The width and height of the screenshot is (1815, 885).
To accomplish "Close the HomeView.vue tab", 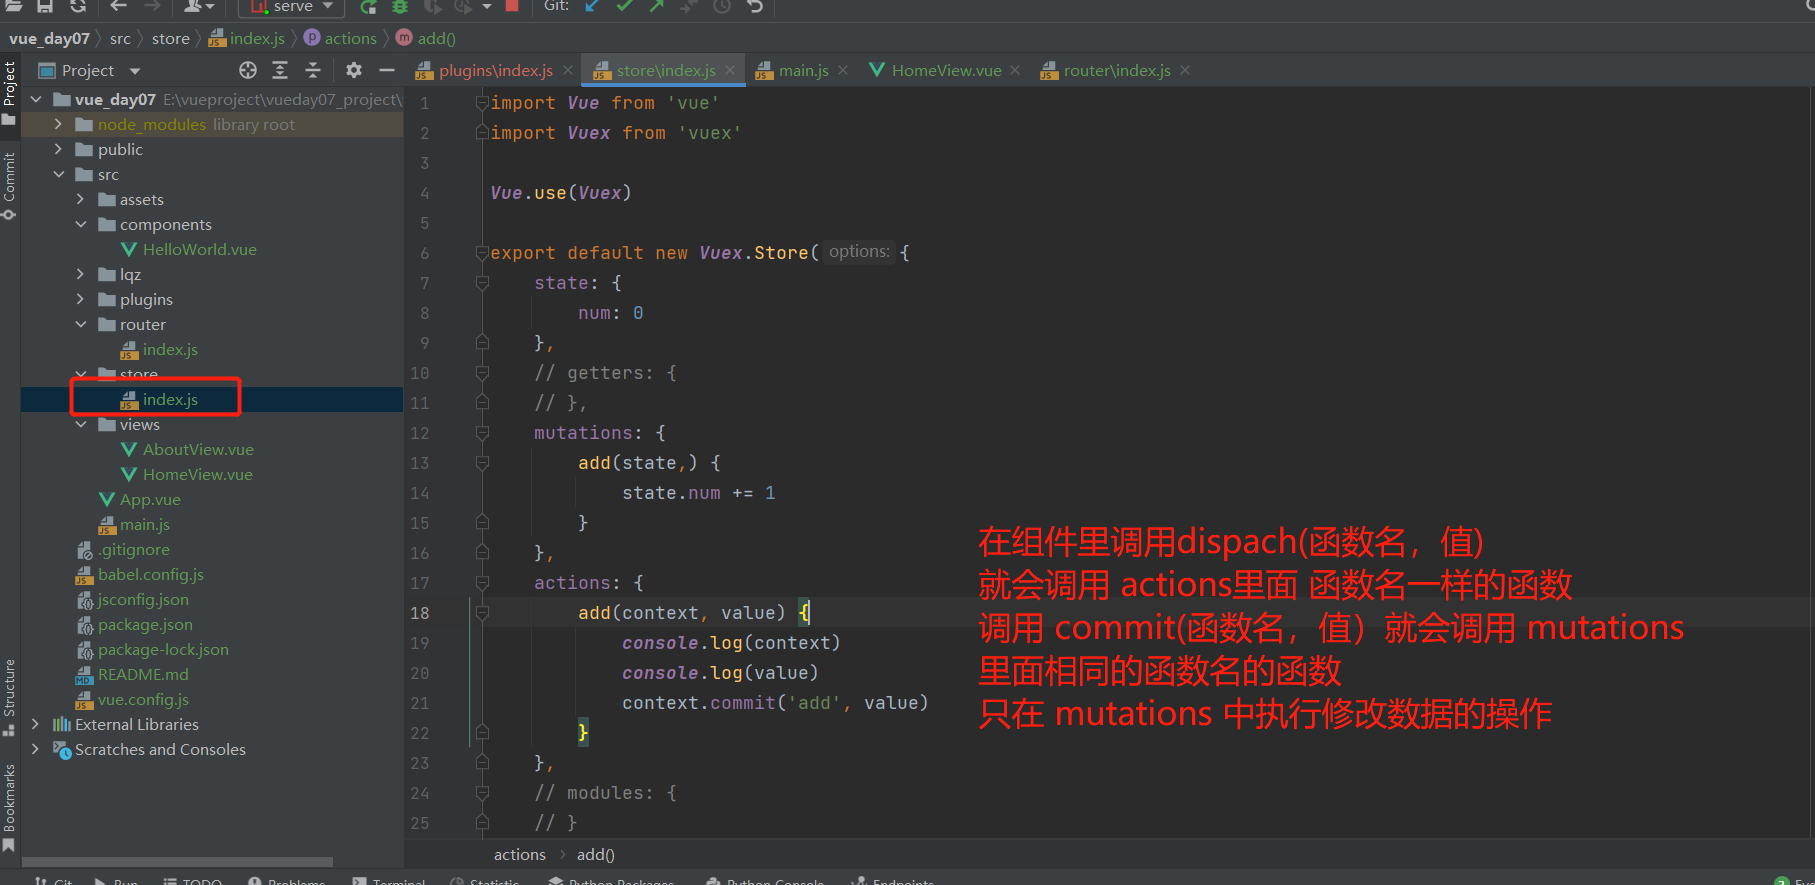I will click(x=1015, y=70).
